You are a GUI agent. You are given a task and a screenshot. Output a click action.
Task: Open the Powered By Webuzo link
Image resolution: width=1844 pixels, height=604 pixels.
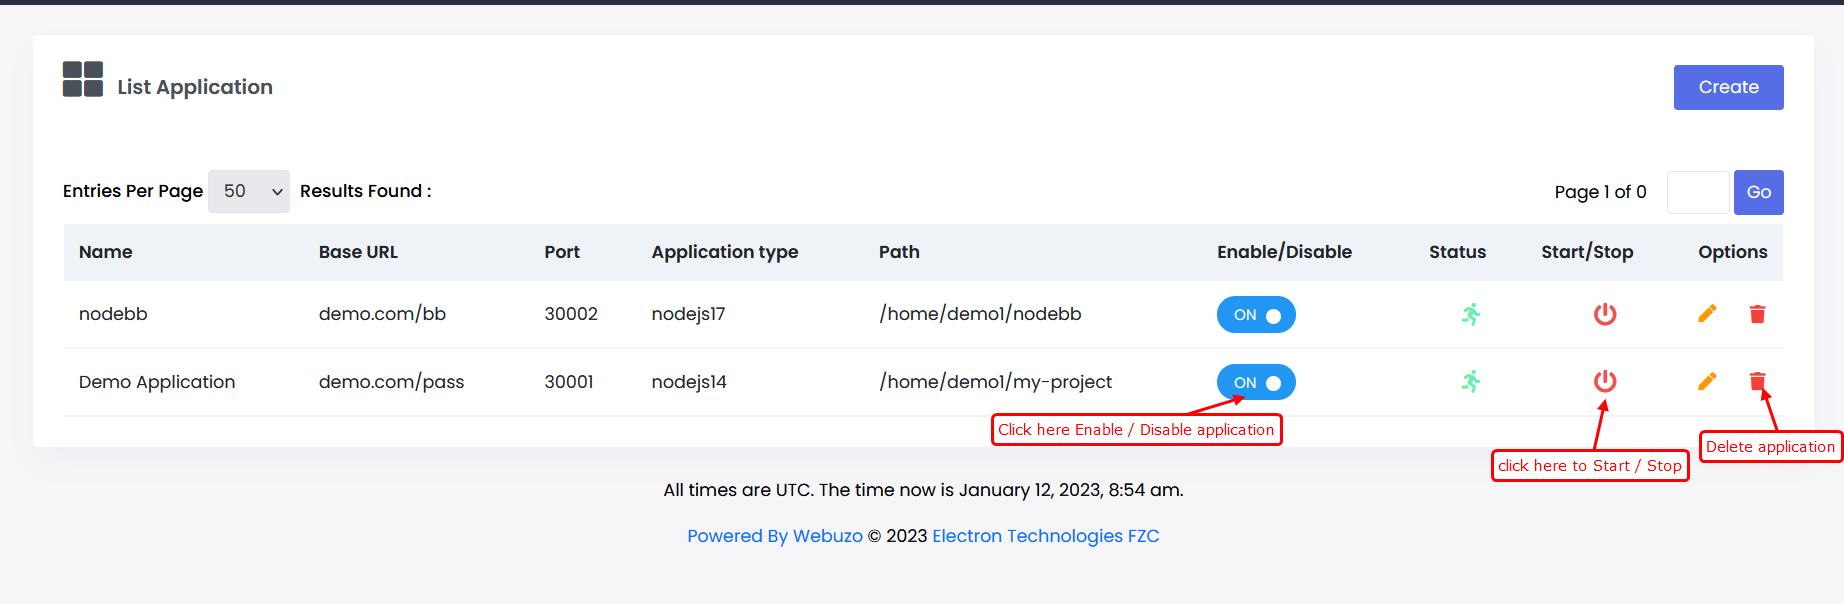[774, 536]
